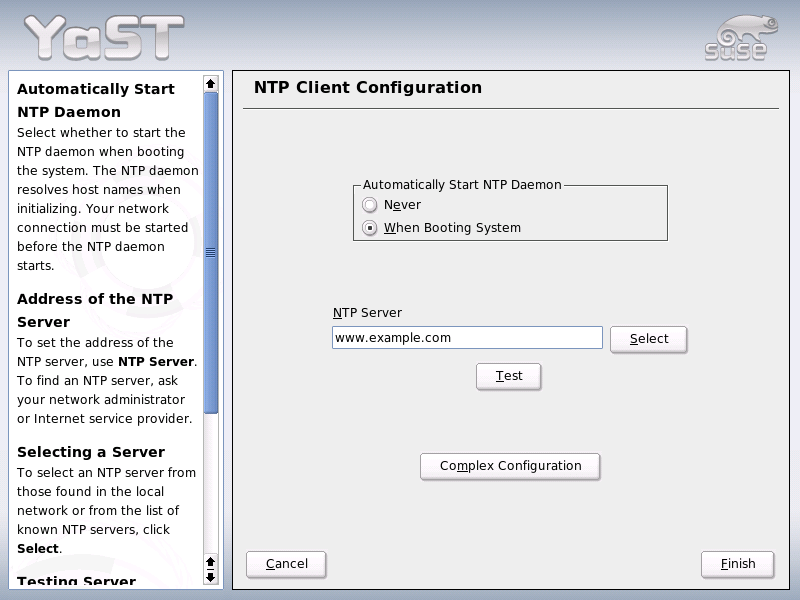800x600 pixels.
Task: Click the help panel scrollbar thumb
Action: pos(210,253)
